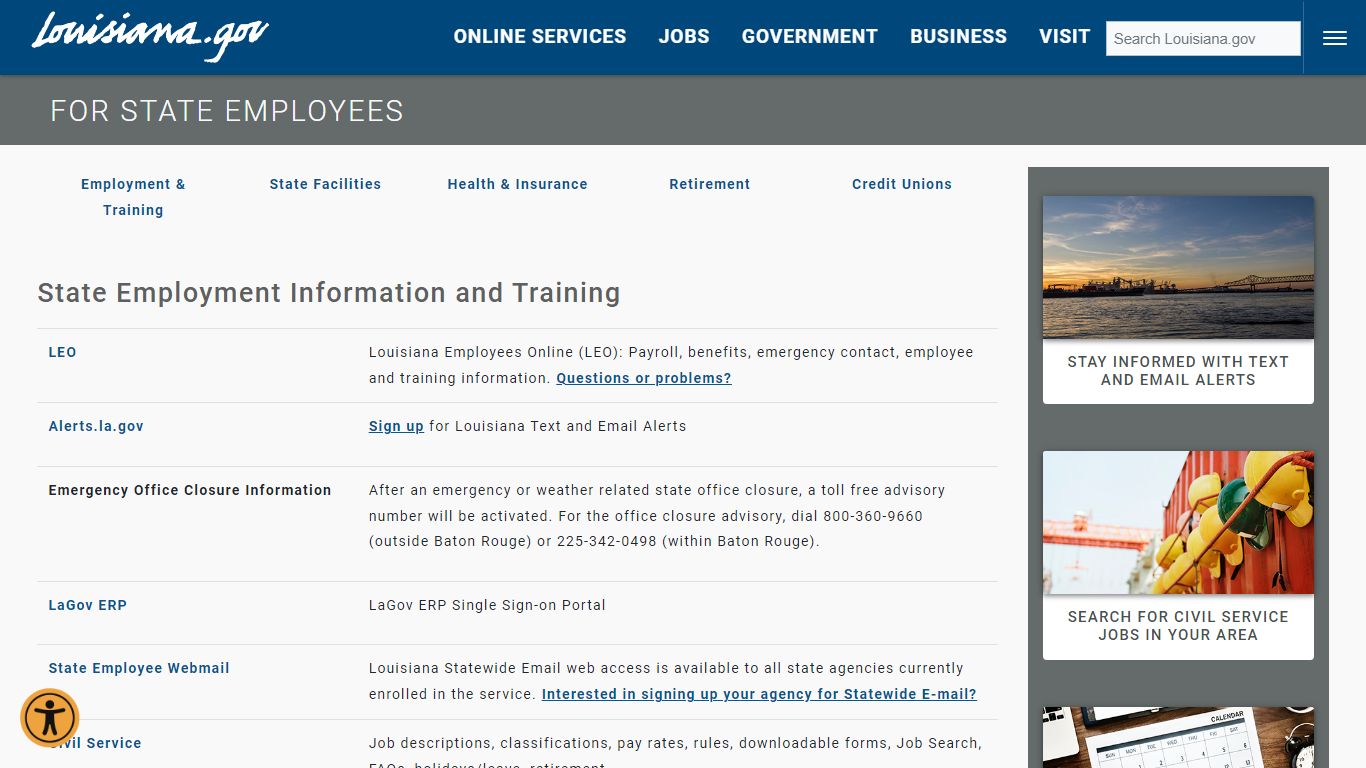Click the accessibility widget icon
The height and width of the screenshot is (768, 1366).
tap(49, 717)
